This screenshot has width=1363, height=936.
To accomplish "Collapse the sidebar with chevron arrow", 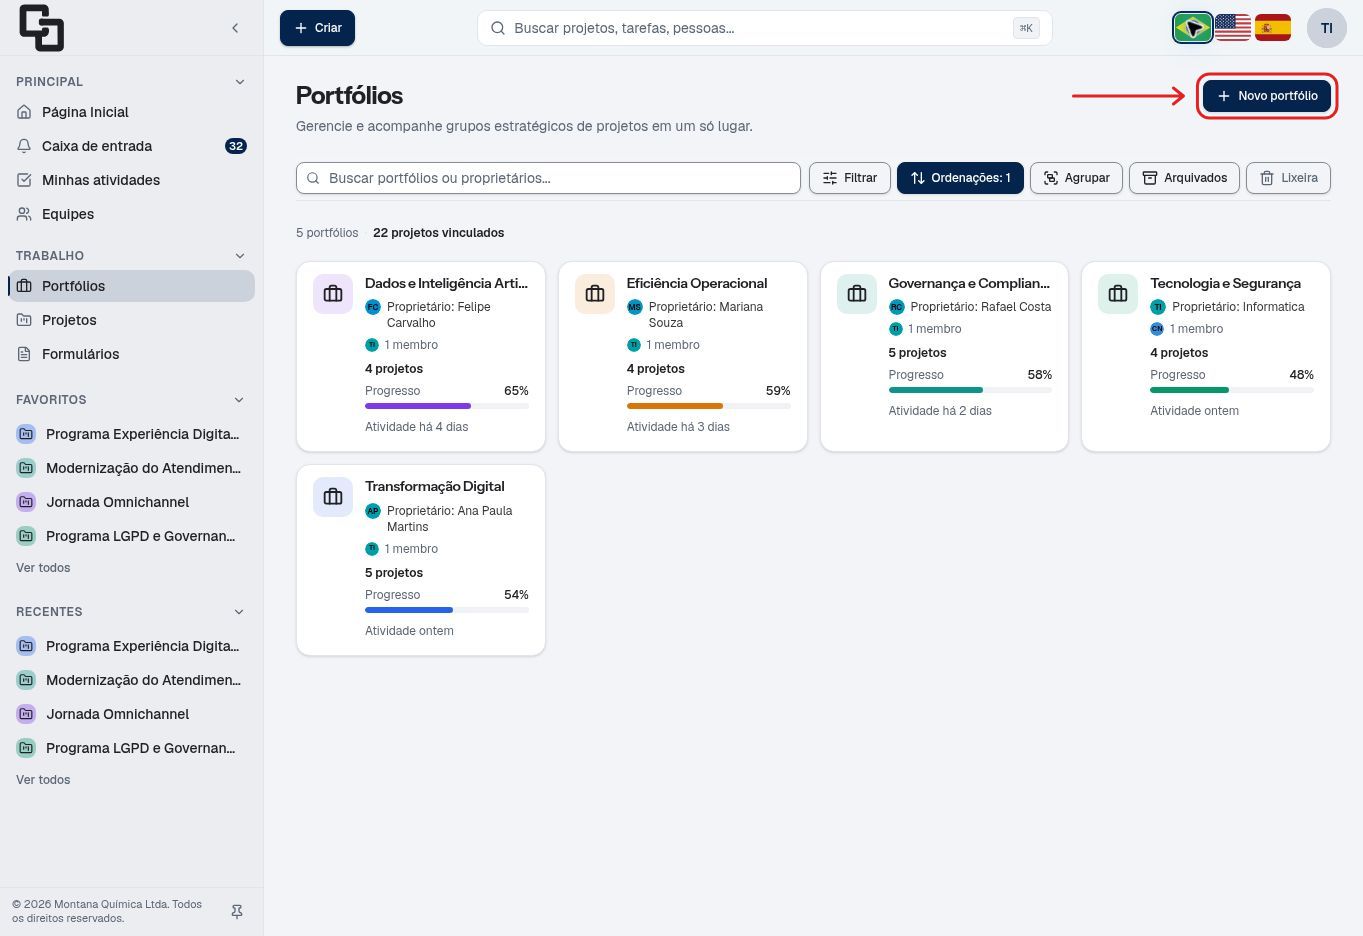I will [x=235, y=28].
